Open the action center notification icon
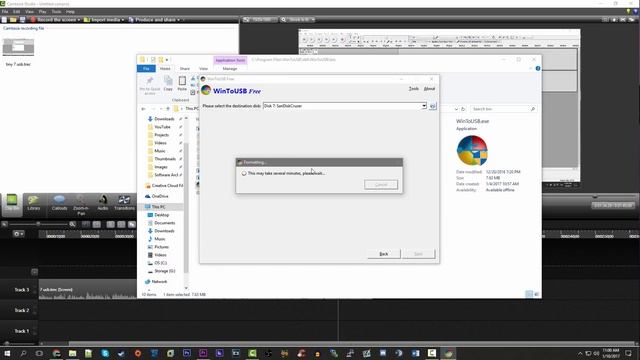The height and width of the screenshot is (360, 640). pyautogui.click(x=629, y=353)
